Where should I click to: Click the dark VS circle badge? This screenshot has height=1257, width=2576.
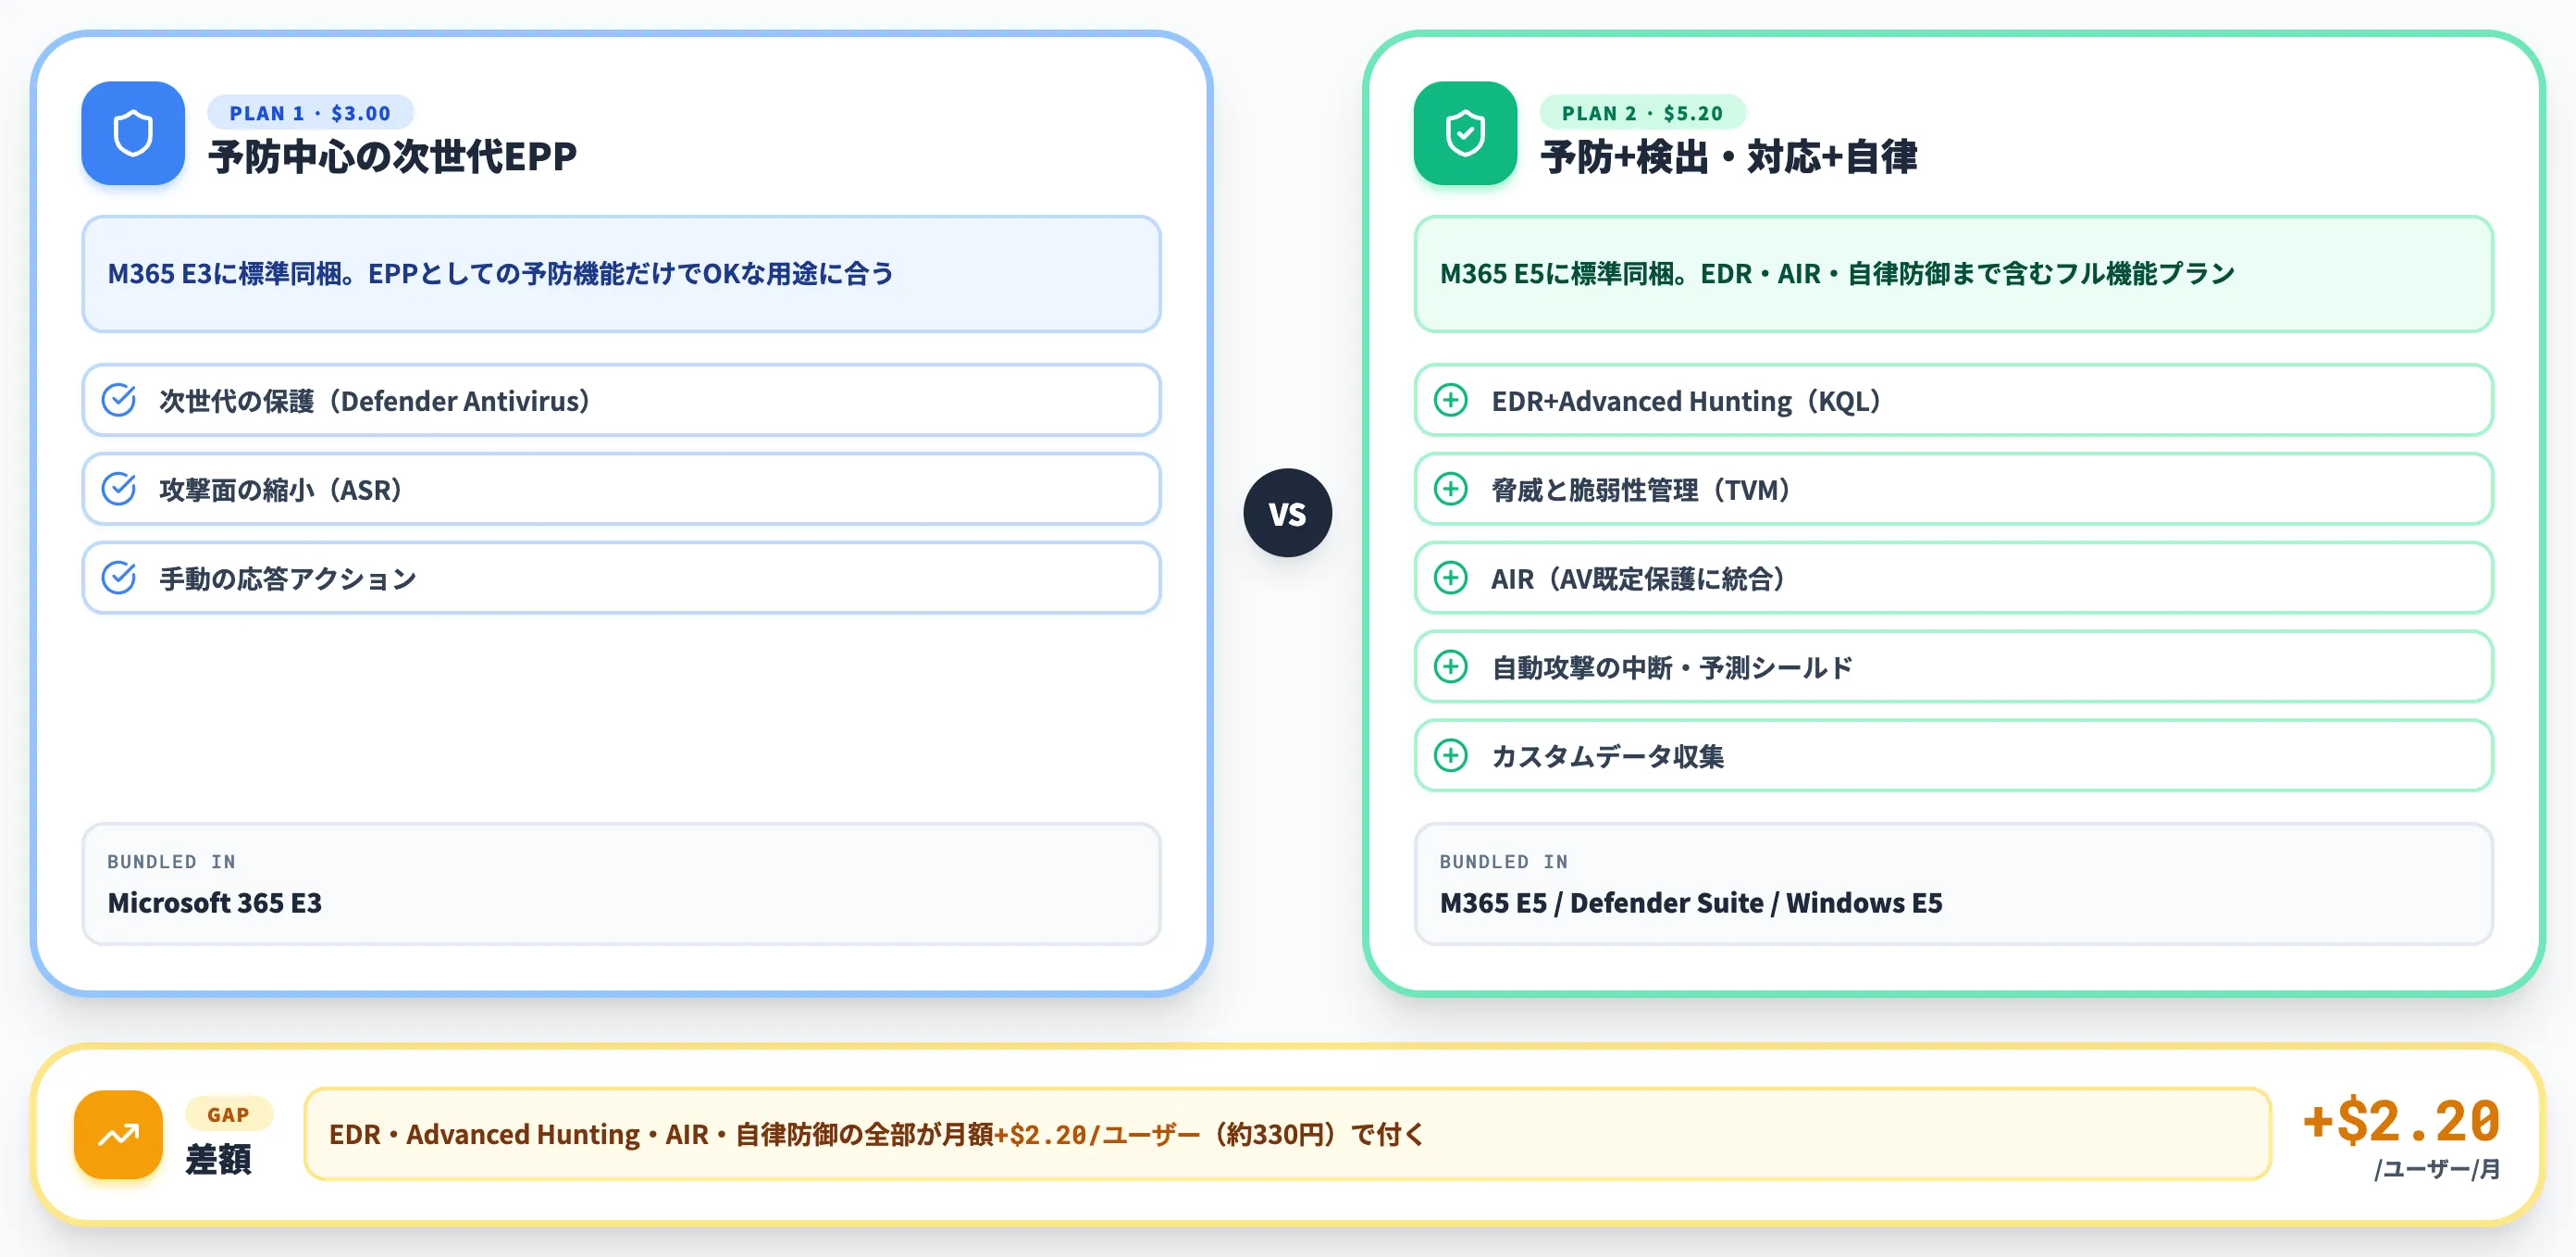click(x=1287, y=513)
